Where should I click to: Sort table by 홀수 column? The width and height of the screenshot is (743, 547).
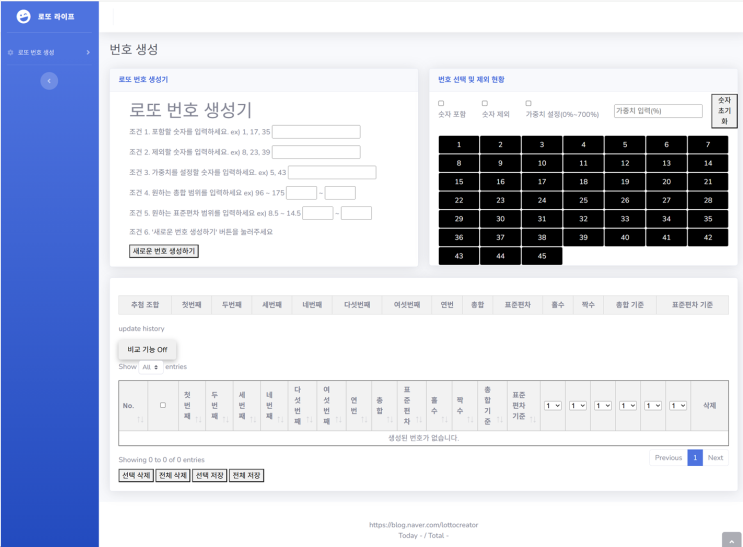point(439,406)
